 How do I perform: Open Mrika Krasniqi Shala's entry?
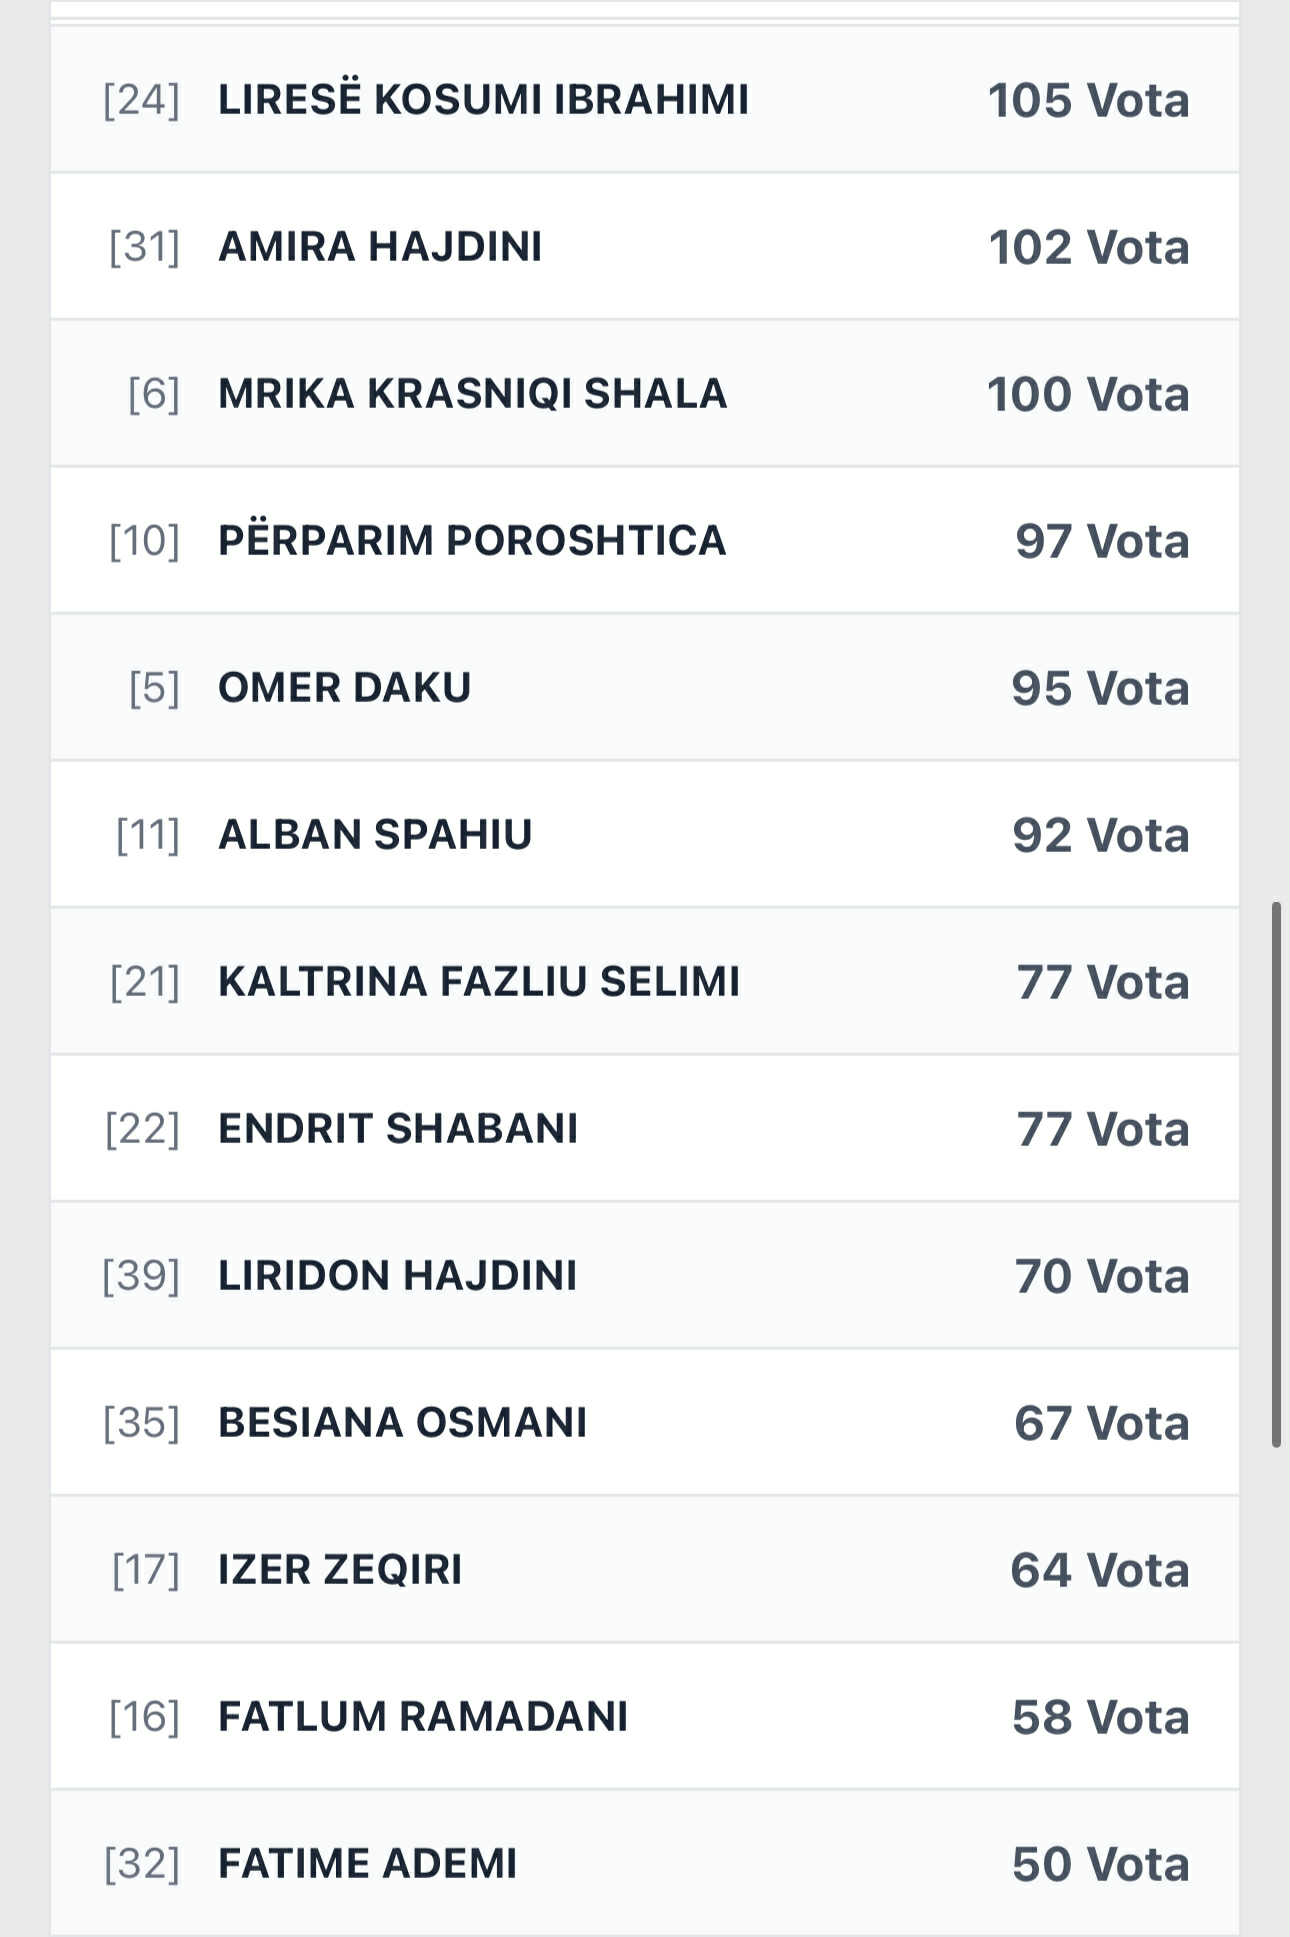[x=472, y=393]
